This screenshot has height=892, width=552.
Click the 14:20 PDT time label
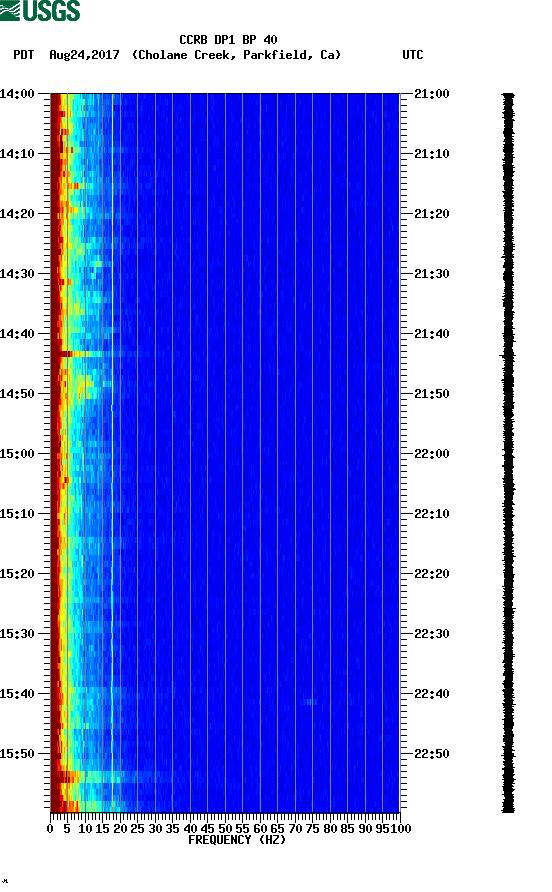pyautogui.click(x=17, y=214)
